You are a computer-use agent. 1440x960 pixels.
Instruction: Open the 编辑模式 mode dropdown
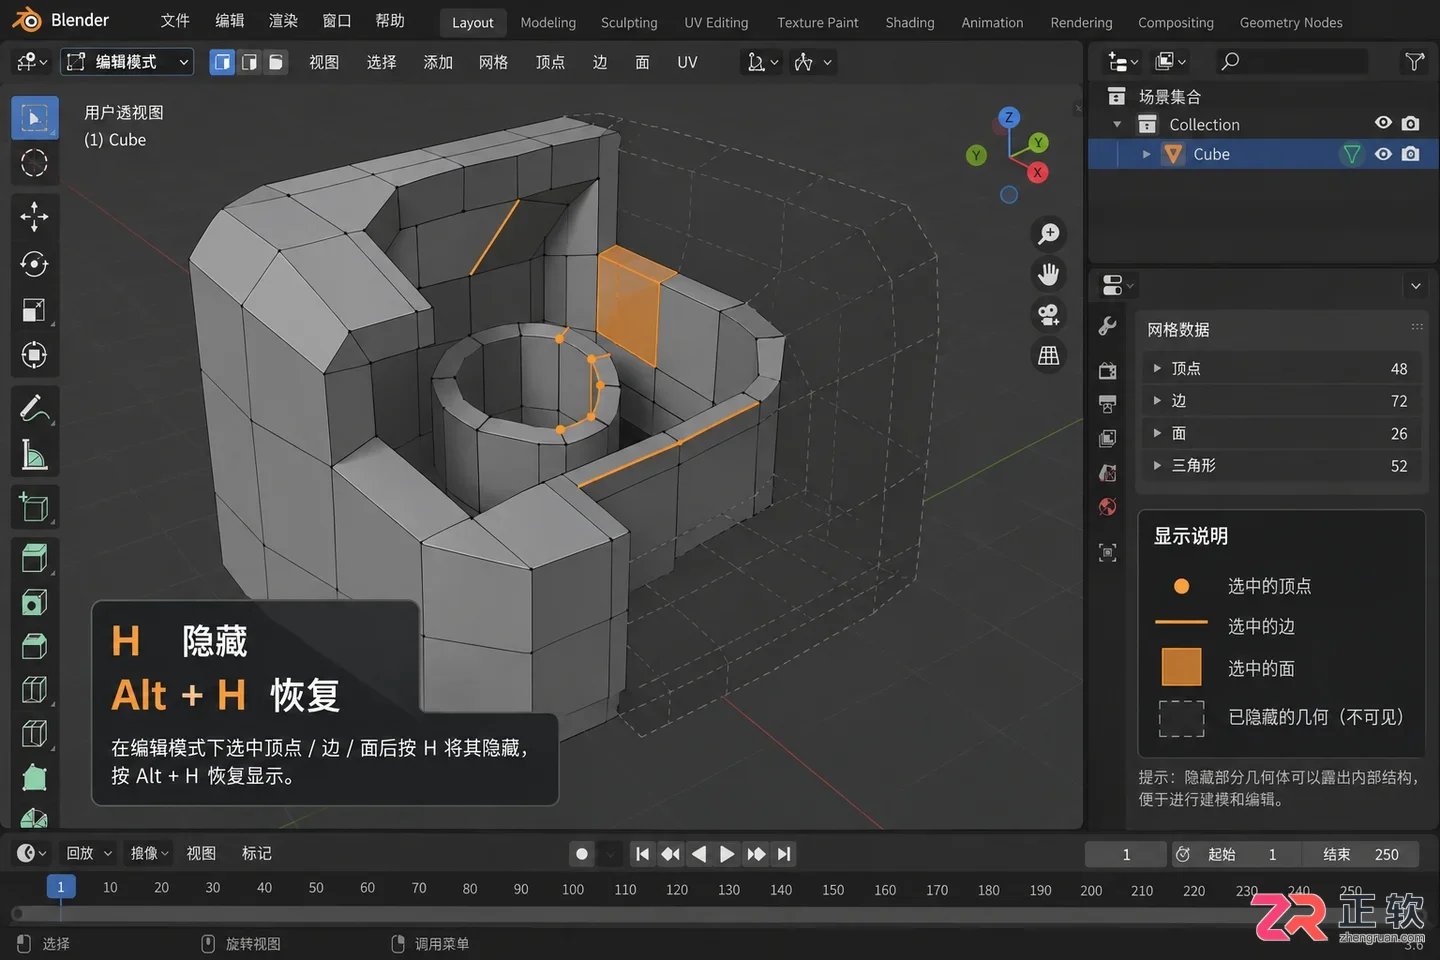(x=127, y=62)
